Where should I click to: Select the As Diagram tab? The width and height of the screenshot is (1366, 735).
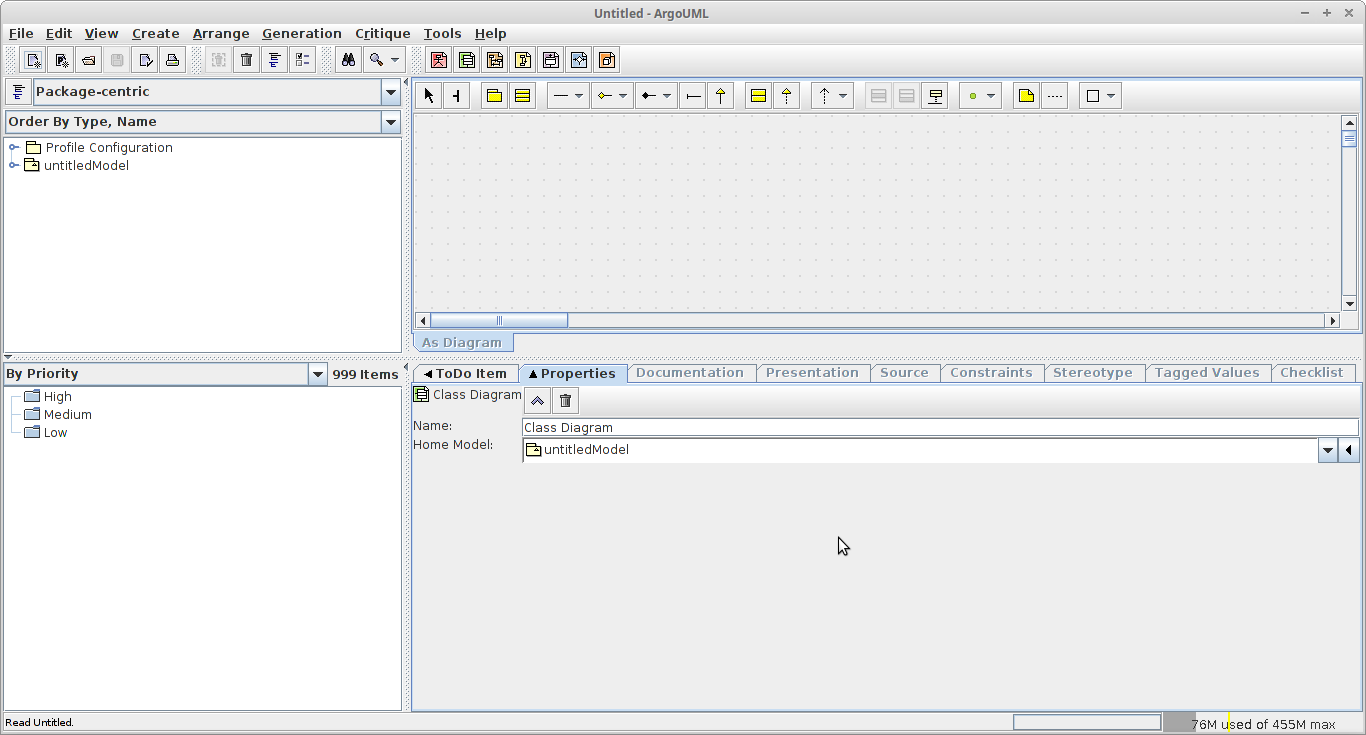click(x=462, y=342)
